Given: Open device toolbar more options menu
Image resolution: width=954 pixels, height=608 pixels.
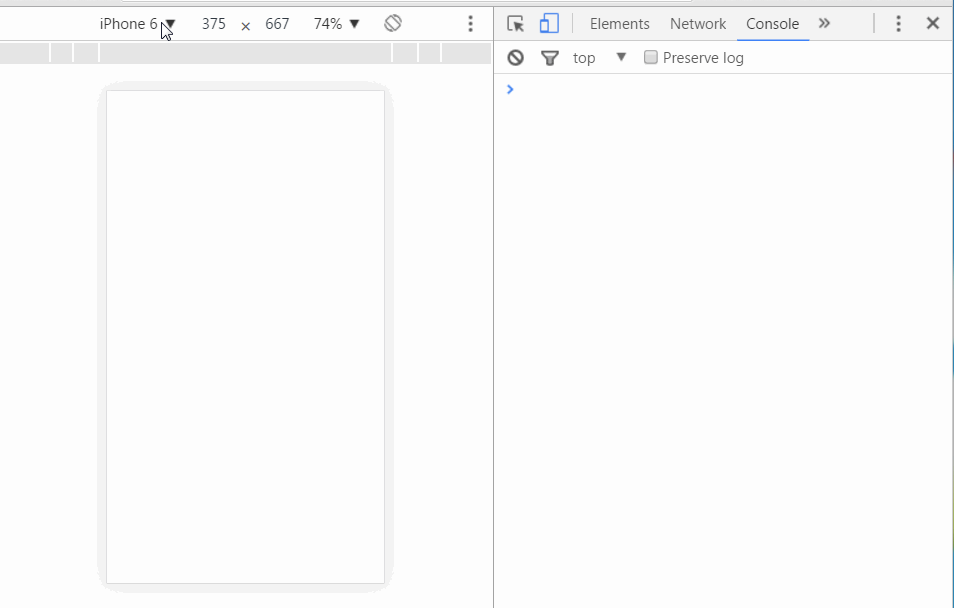Looking at the screenshot, I should (470, 24).
